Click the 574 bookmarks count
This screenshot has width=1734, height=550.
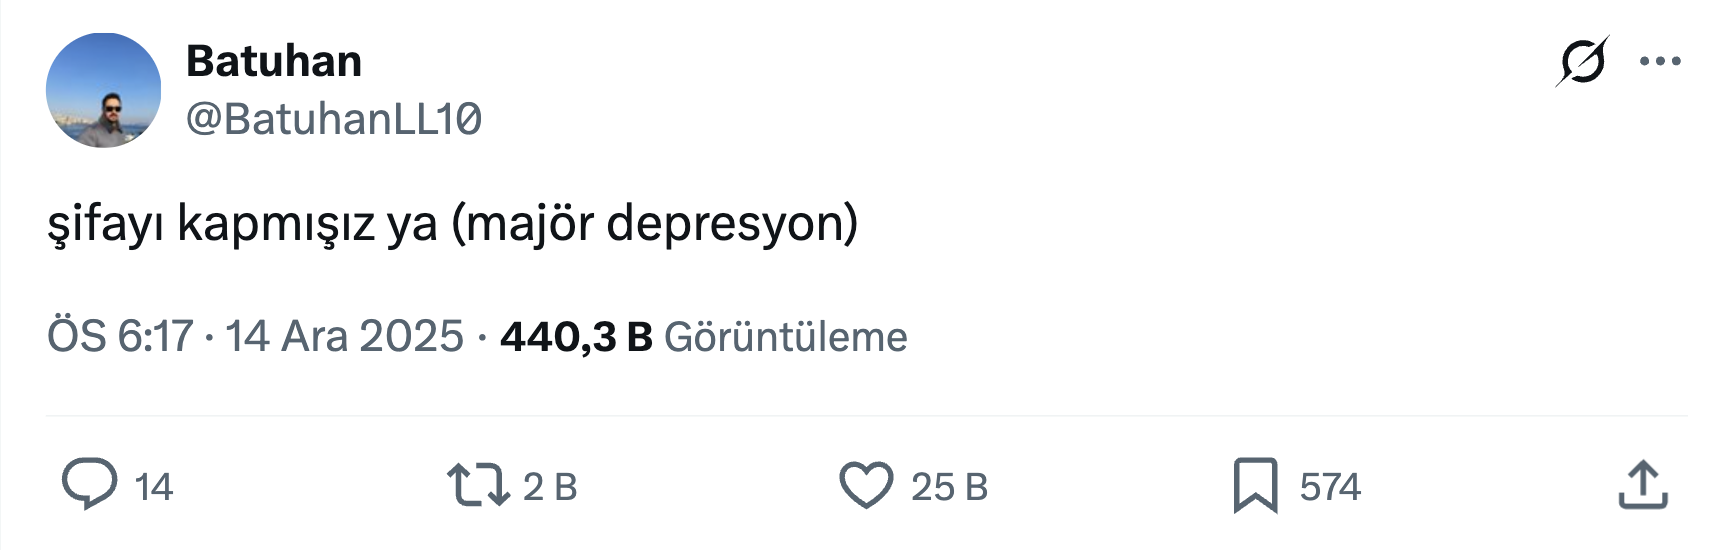tap(1330, 487)
